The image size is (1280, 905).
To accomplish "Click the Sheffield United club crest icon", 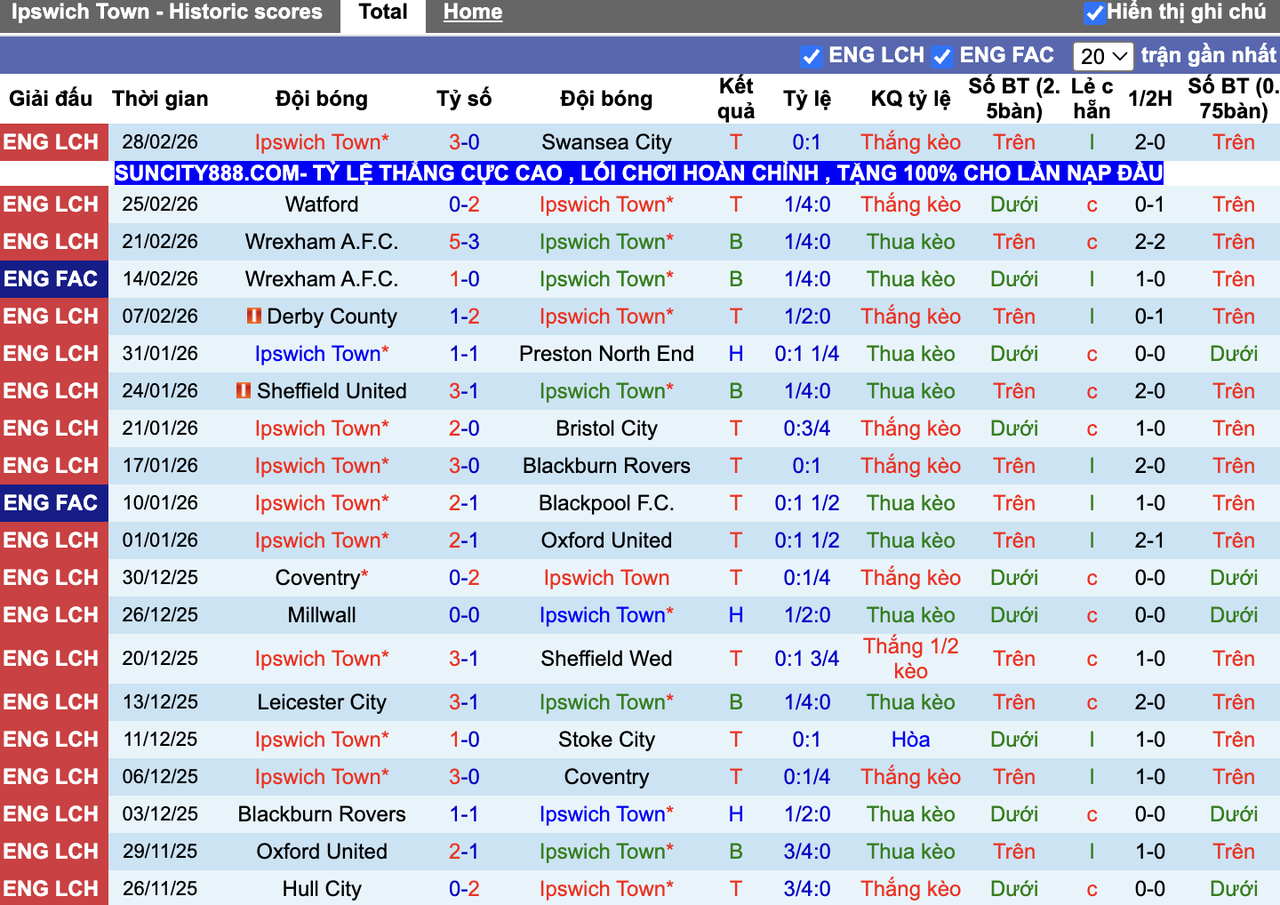I will click(243, 391).
